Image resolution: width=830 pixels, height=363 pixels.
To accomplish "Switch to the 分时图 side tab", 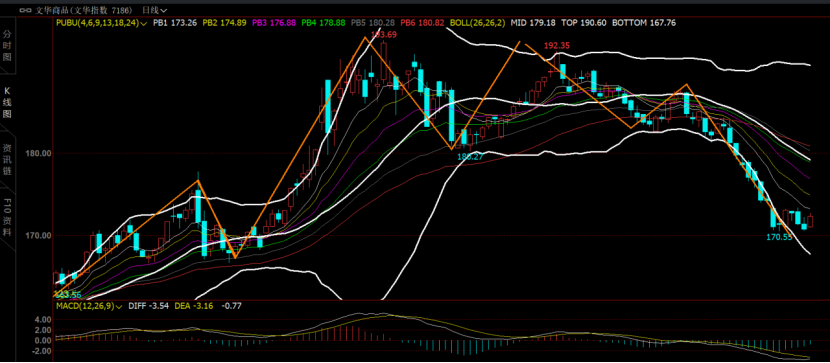I will pos(7,46).
